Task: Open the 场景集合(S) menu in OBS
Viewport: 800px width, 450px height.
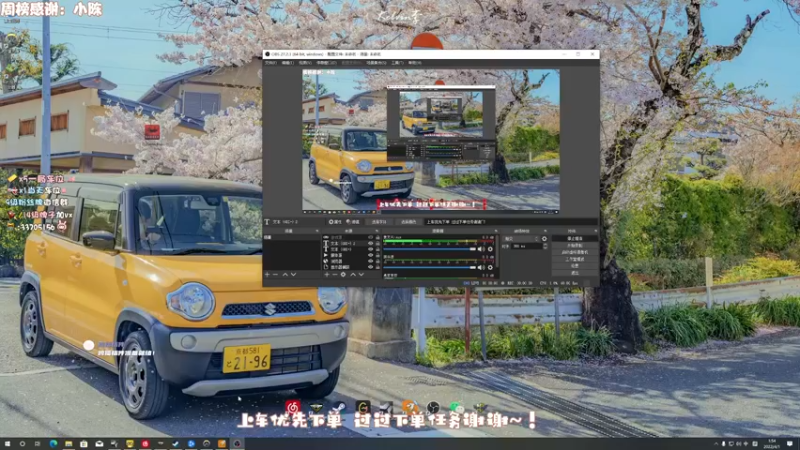Action: point(376,63)
